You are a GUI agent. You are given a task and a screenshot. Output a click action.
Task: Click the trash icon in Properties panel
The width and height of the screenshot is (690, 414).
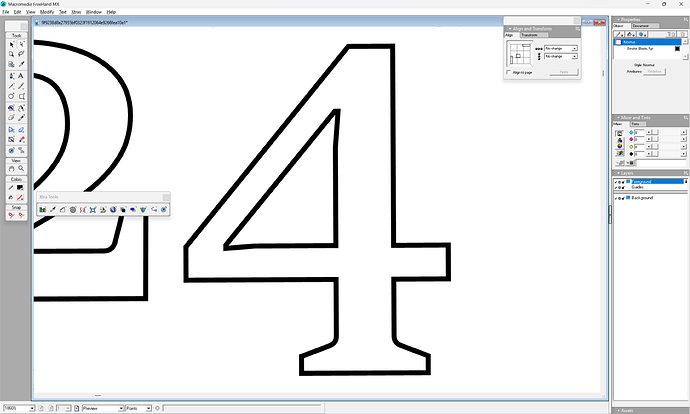(683, 34)
